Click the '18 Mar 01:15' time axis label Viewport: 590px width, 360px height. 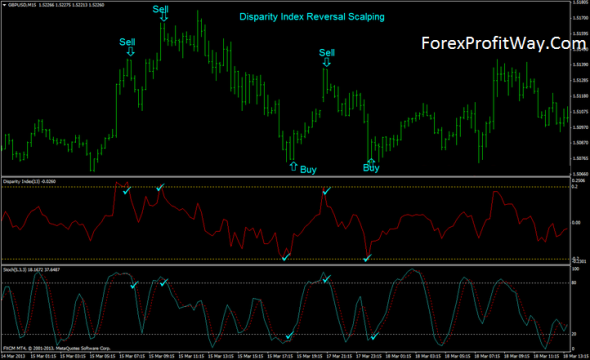pos(398,356)
